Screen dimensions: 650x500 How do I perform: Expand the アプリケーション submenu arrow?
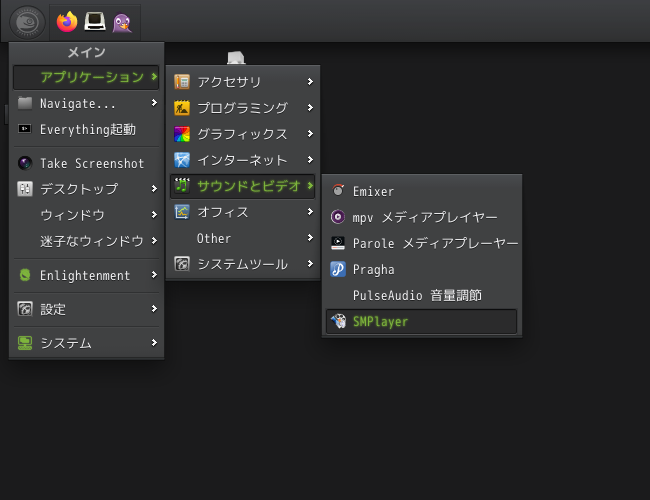154,77
